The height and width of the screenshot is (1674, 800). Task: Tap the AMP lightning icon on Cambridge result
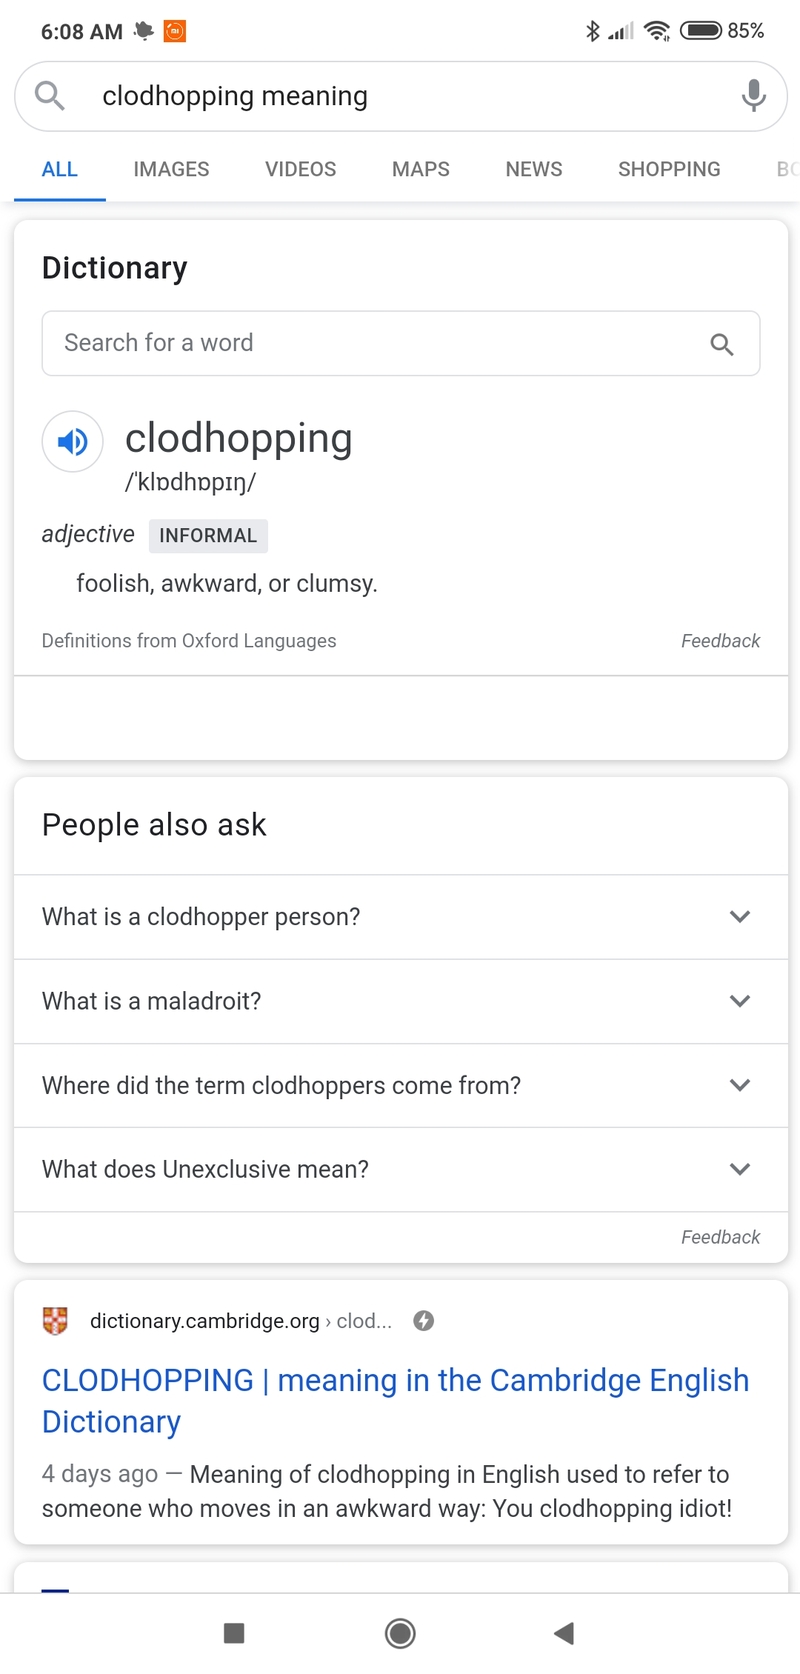424,1321
